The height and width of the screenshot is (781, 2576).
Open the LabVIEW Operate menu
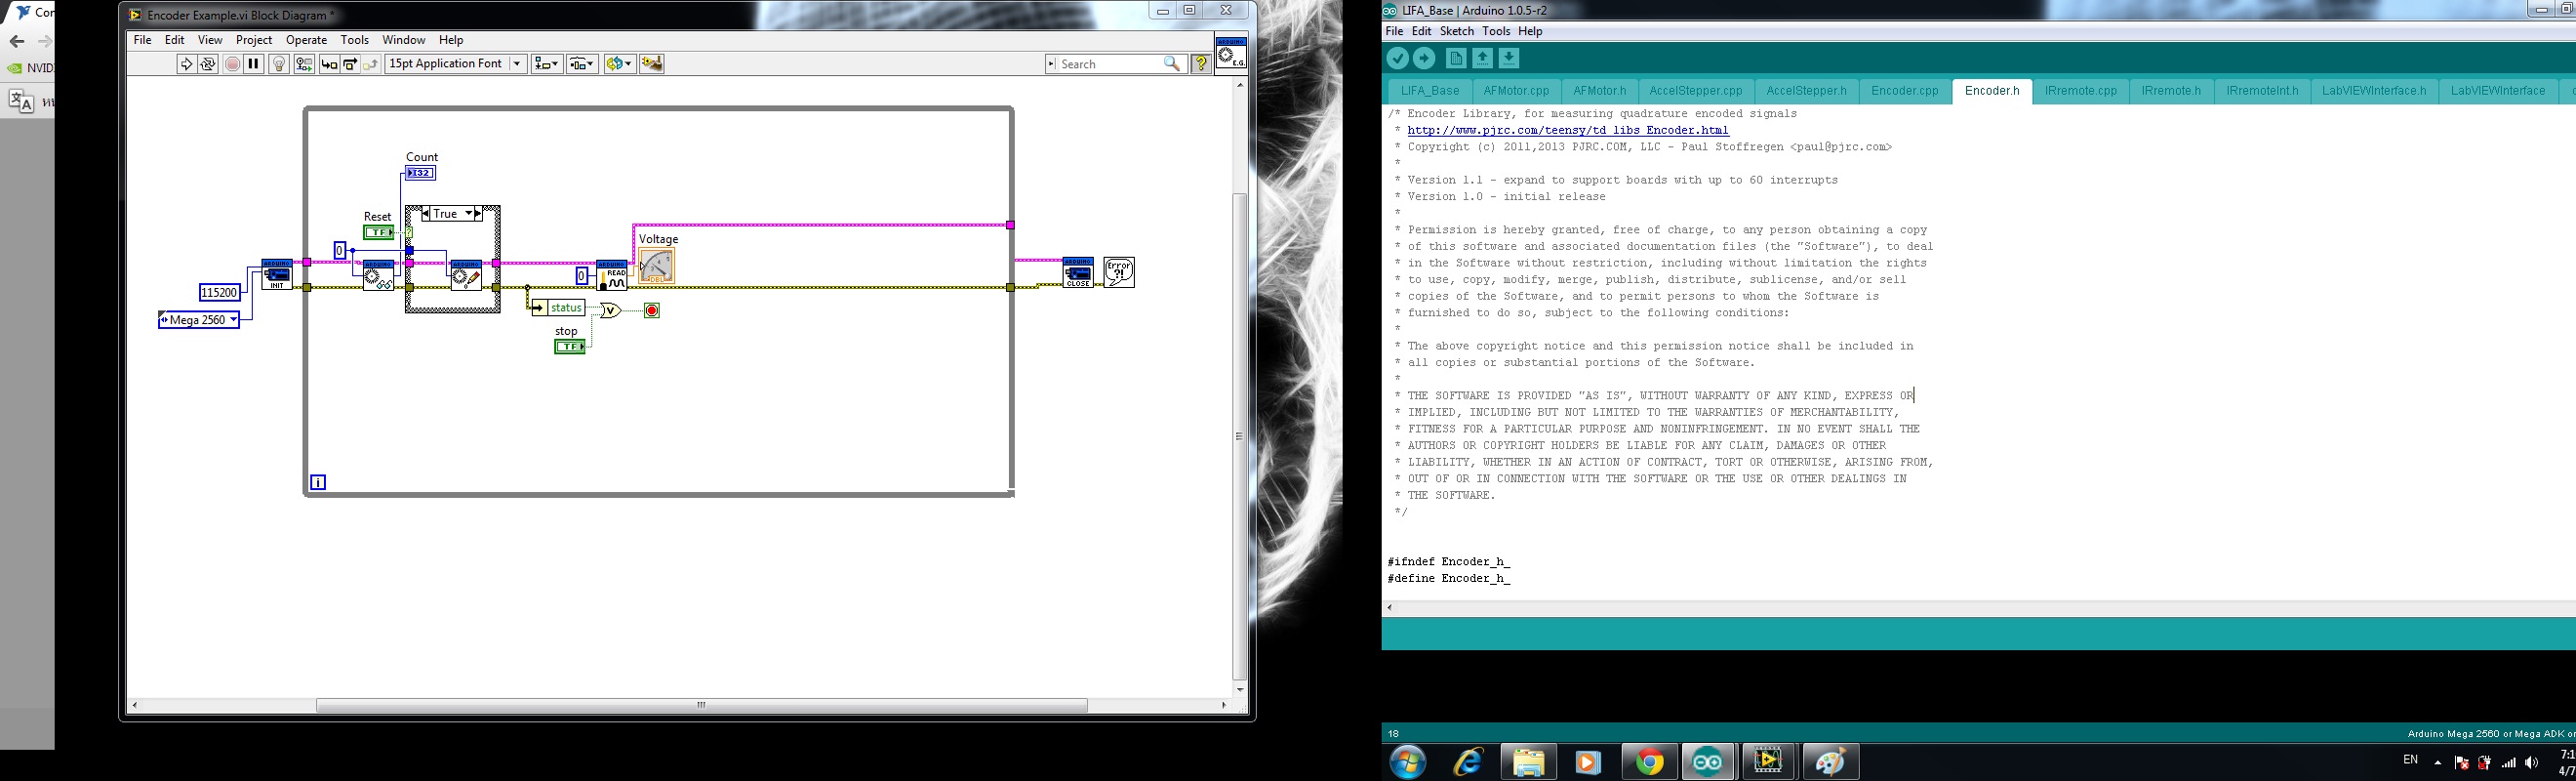pyautogui.click(x=306, y=40)
